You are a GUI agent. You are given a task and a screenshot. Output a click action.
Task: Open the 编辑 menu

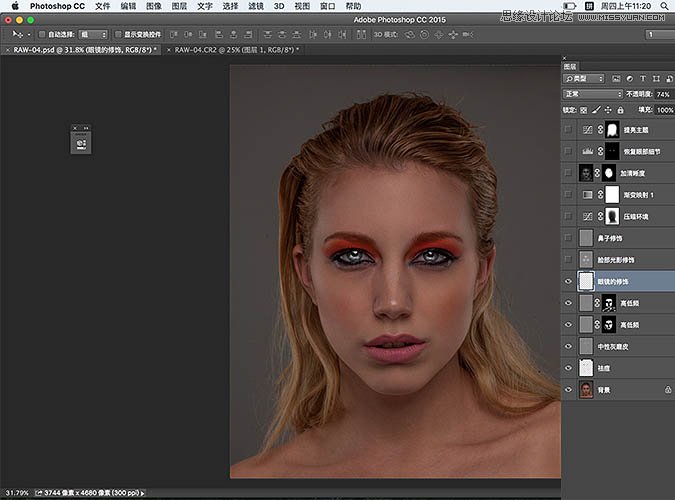pyautogui.click(x=128, y=6)
